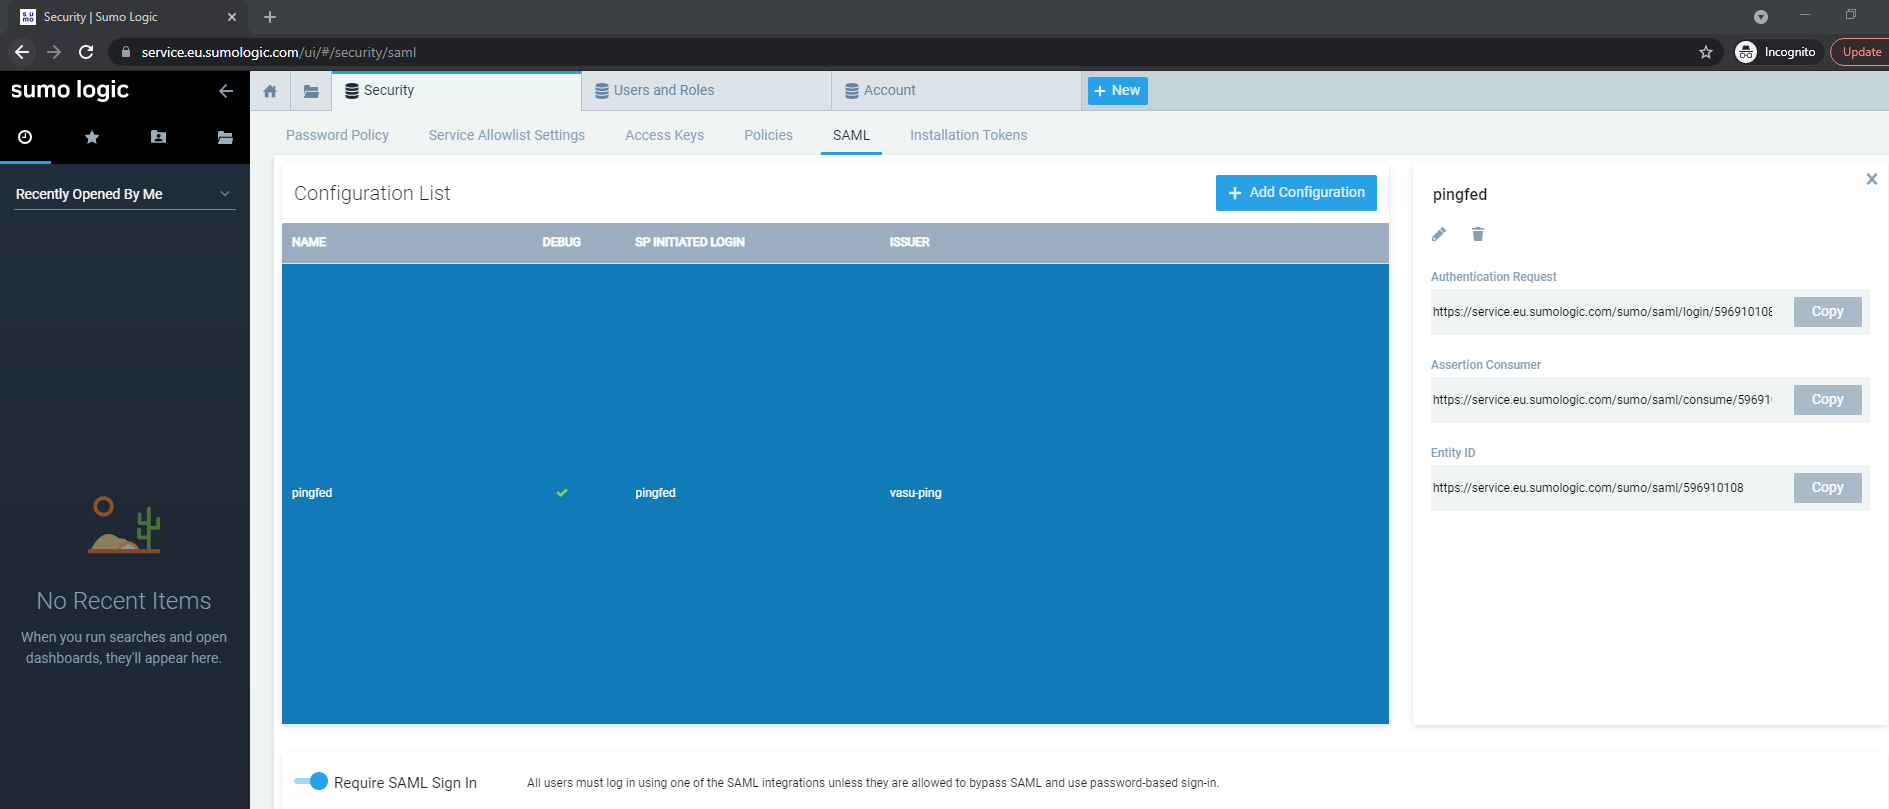This screenshot has width=1889, height=809.
Task: Copy the Entity ID URL
Action: (1827, 488)
